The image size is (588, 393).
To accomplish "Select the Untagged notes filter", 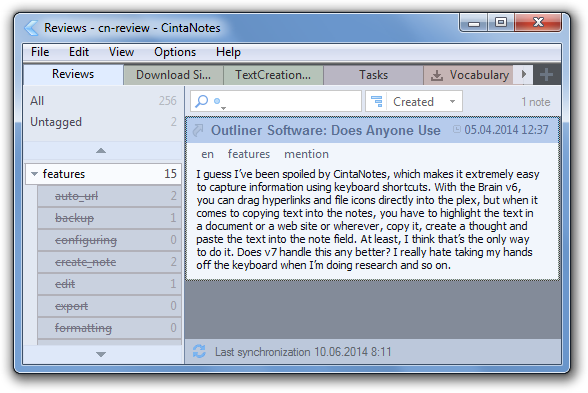I will coord(102,122).
